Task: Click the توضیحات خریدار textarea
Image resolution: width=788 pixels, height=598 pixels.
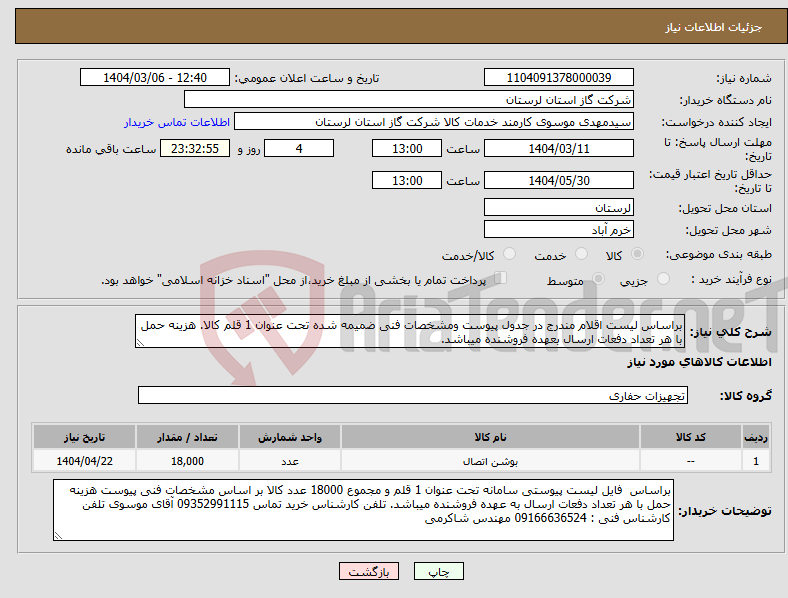Action: (363, 510)
